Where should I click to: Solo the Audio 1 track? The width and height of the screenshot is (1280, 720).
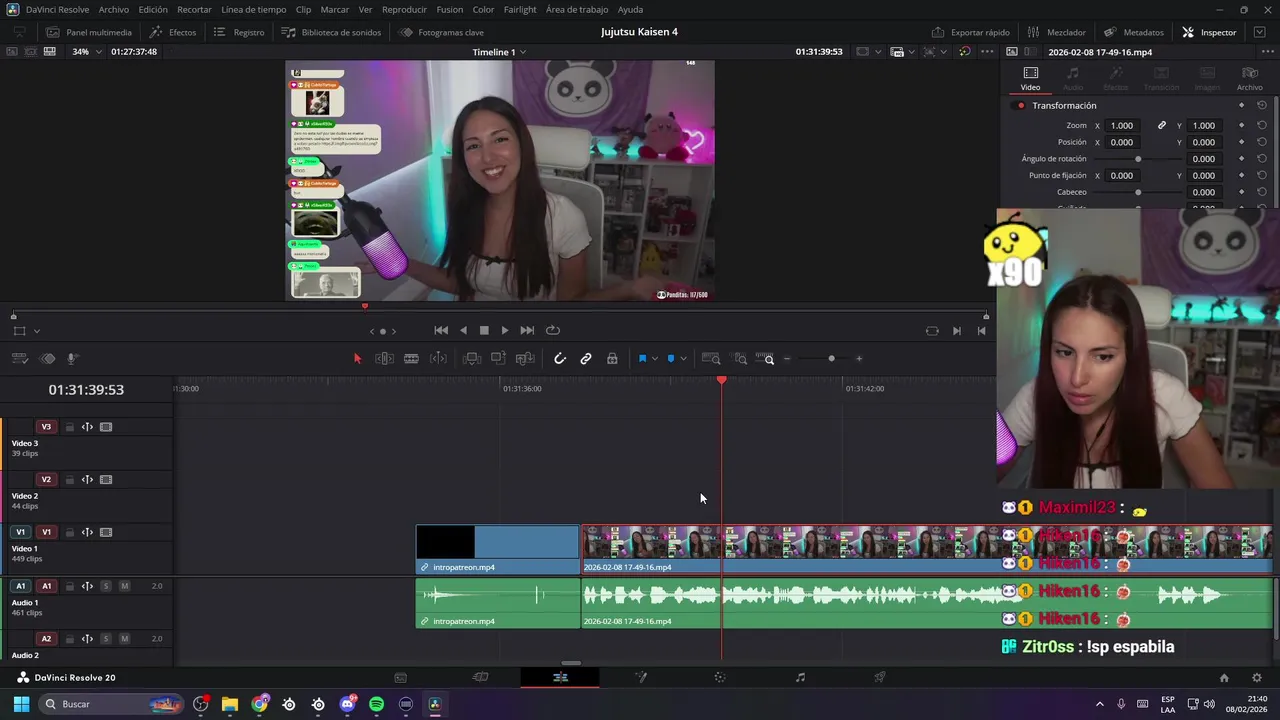click(x=106, y=586)
